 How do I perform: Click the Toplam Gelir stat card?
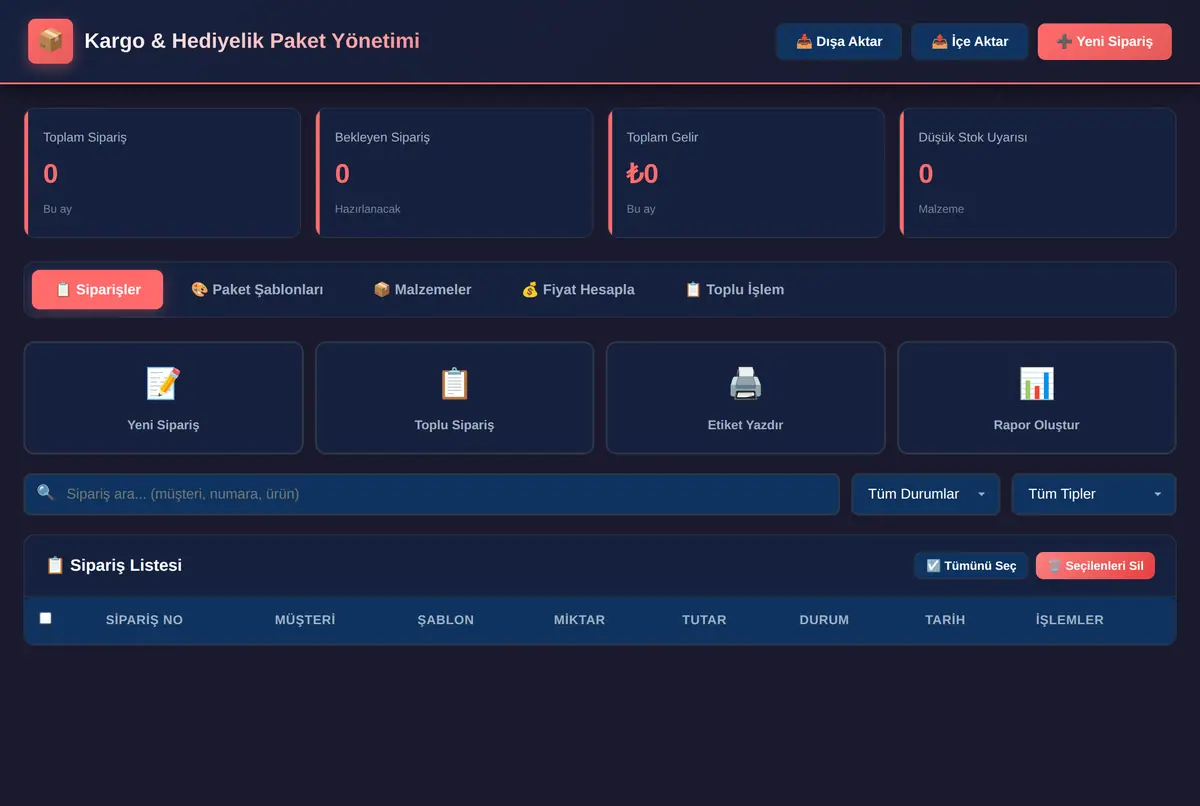tap(746, 173)
